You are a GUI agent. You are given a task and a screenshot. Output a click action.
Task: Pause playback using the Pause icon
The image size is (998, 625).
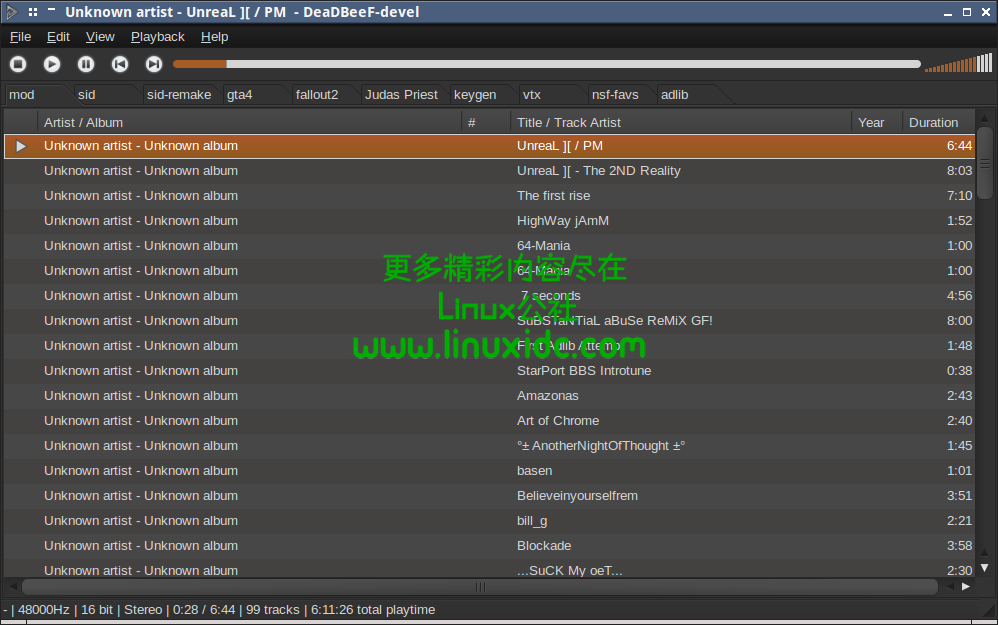click(85, 63)
